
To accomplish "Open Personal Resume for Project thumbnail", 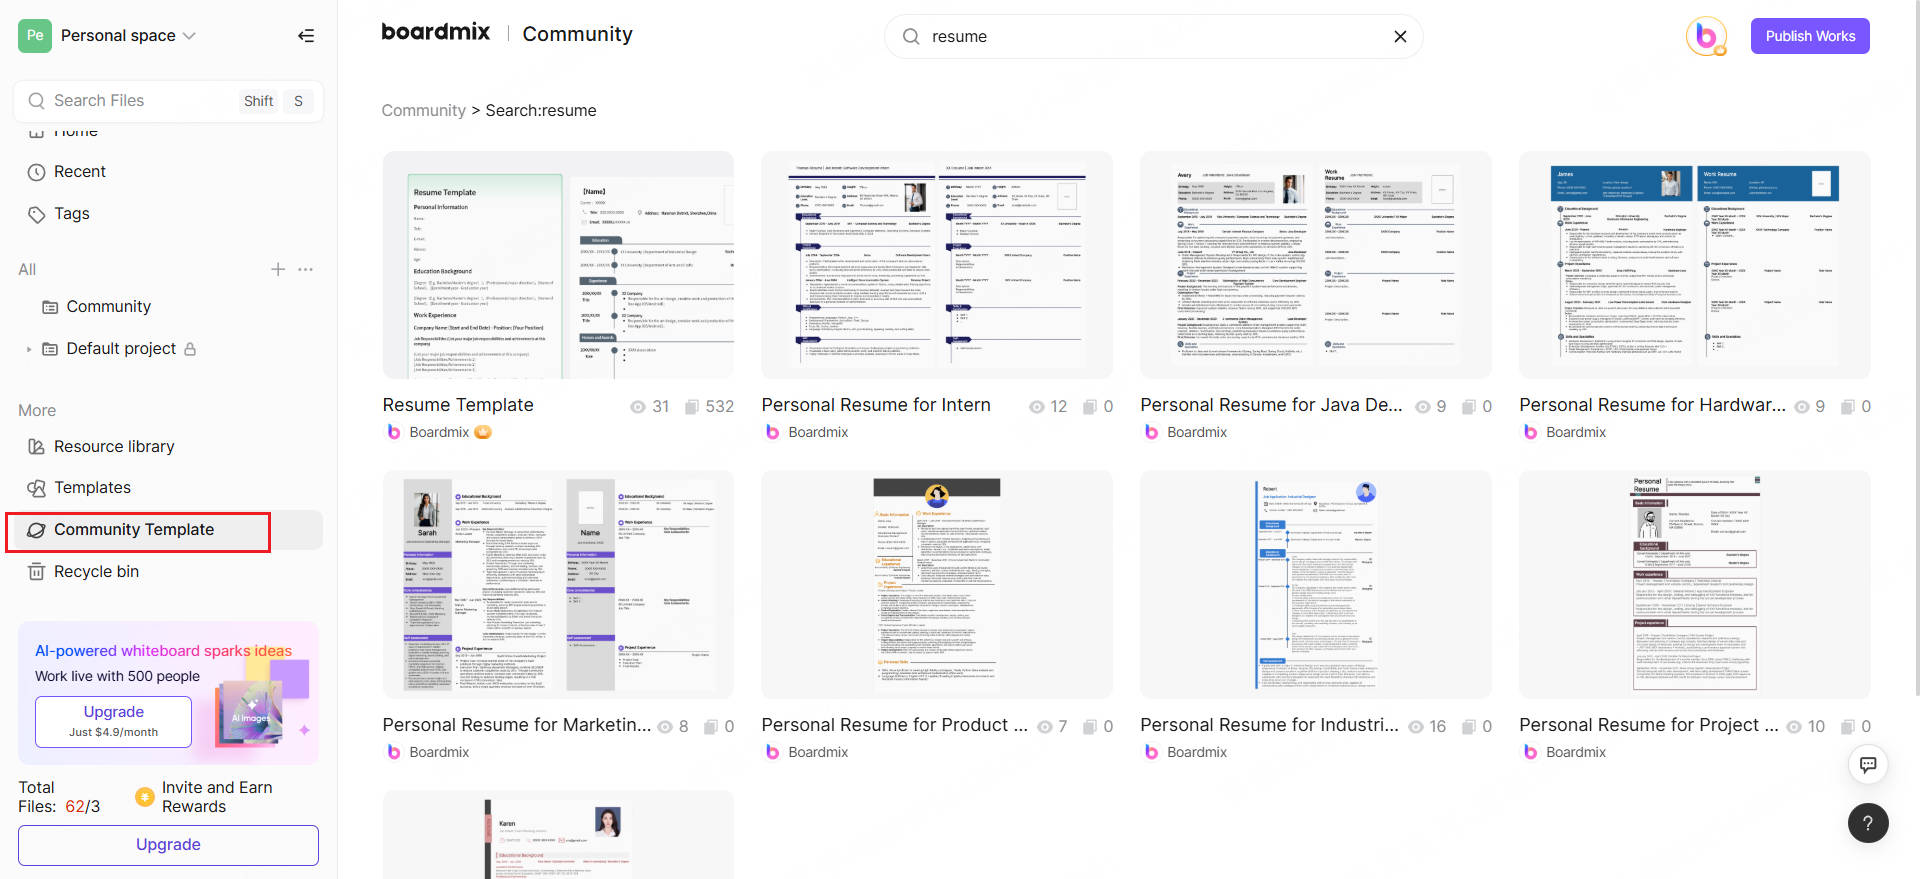I will pyautogui.click(x=1695, y=585).
